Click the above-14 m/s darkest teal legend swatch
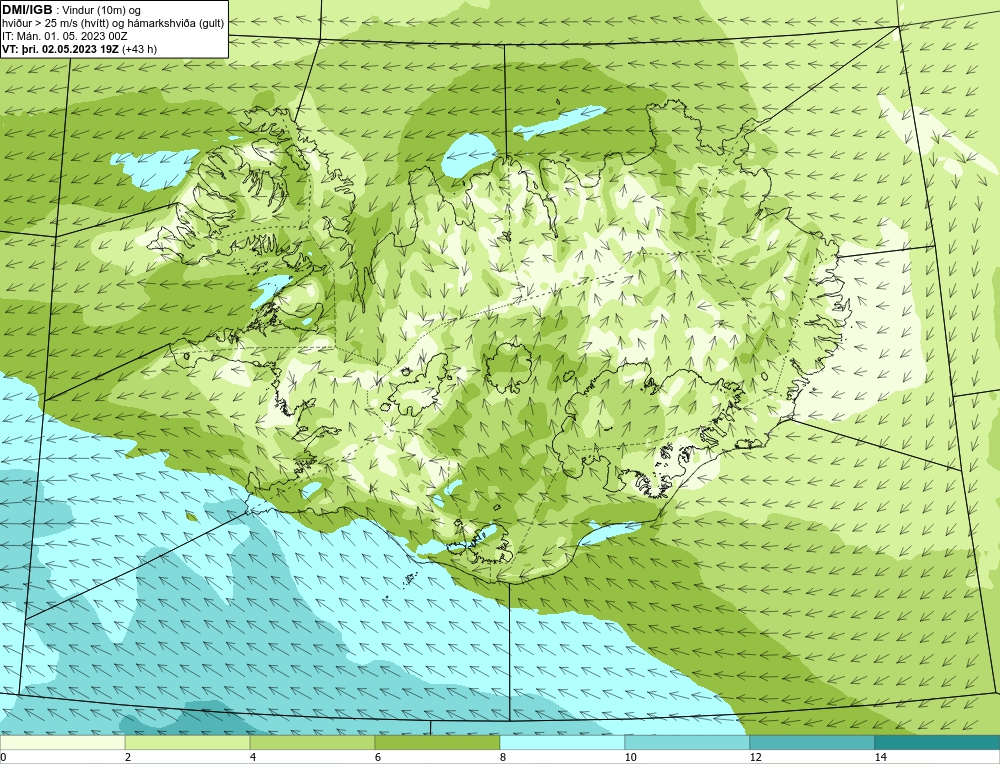The image size is (1000, 764). 938,742
